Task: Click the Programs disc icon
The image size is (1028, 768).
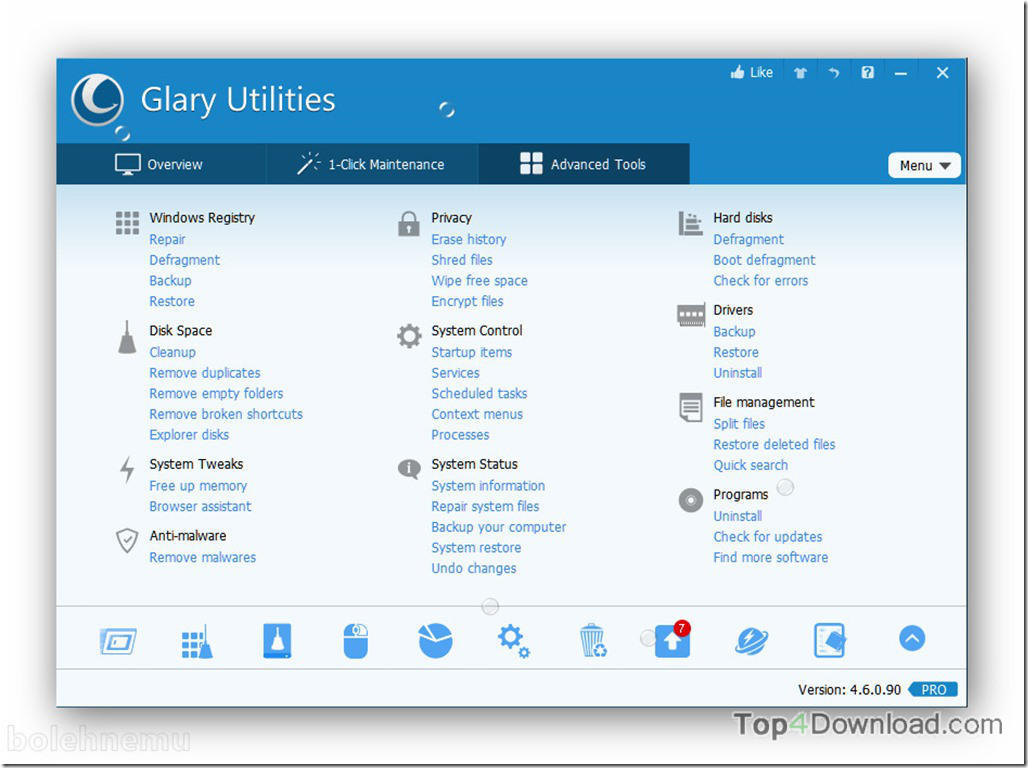Action: (x=690, y=500)
